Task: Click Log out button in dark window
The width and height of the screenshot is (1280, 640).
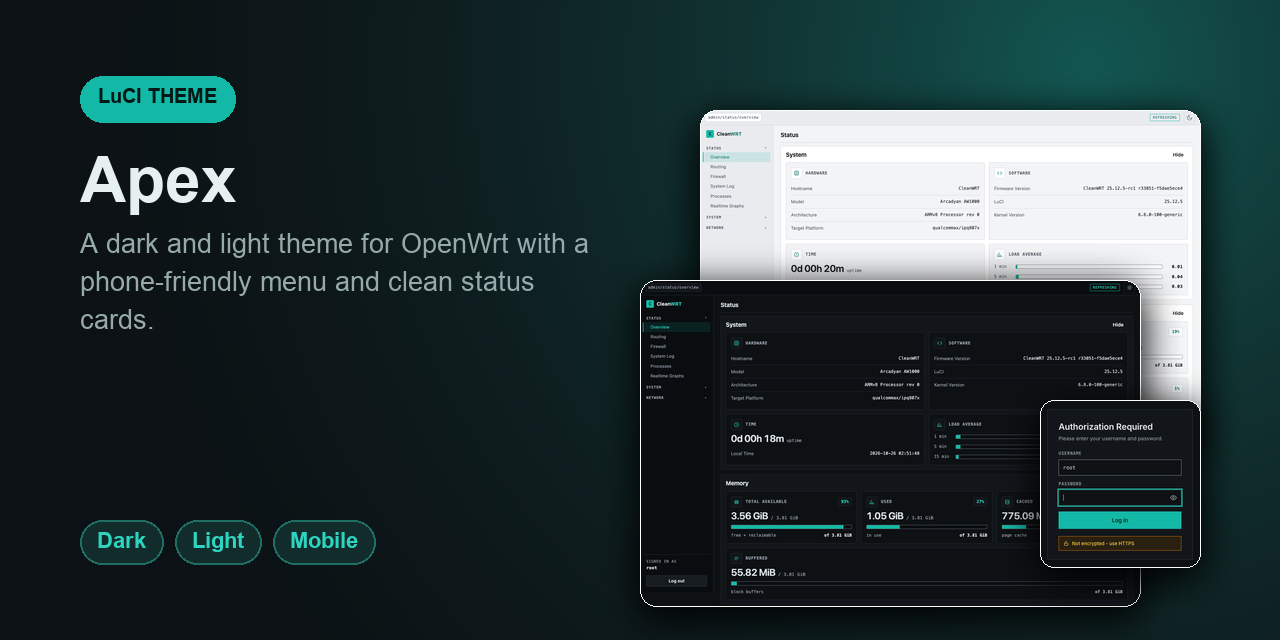Action: click(676, 581)
